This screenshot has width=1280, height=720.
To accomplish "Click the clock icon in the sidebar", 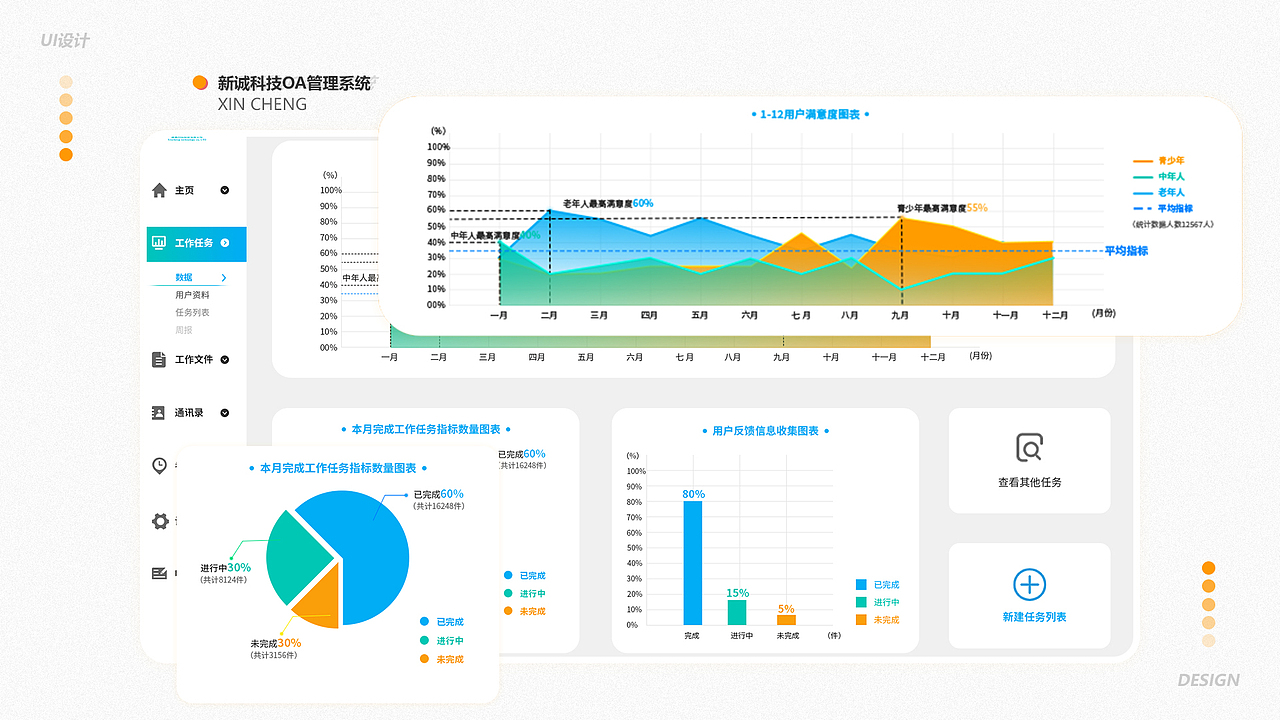I will (x=159, y=465).
